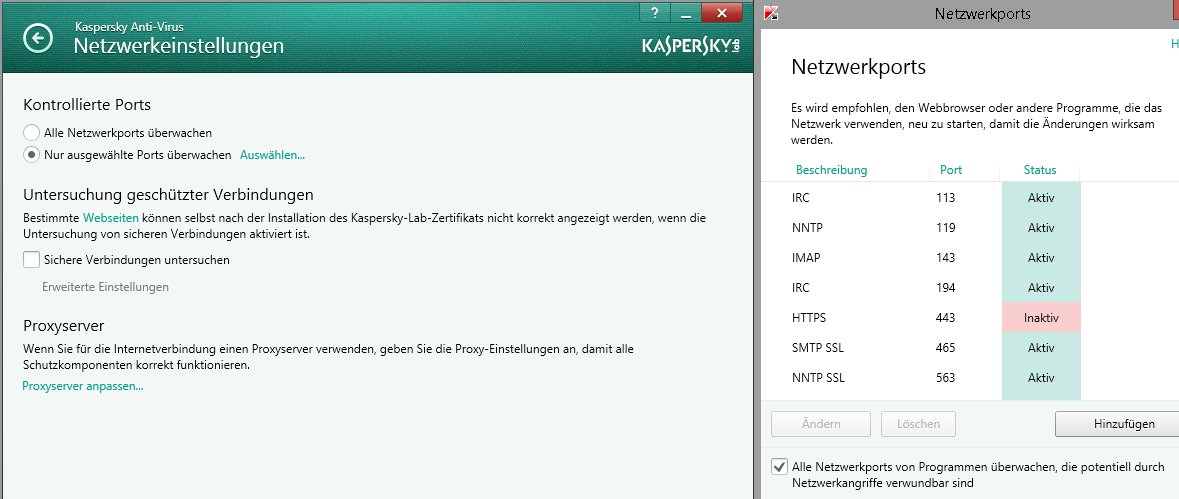Select the NNTP port 119 row

coord(970,228)
